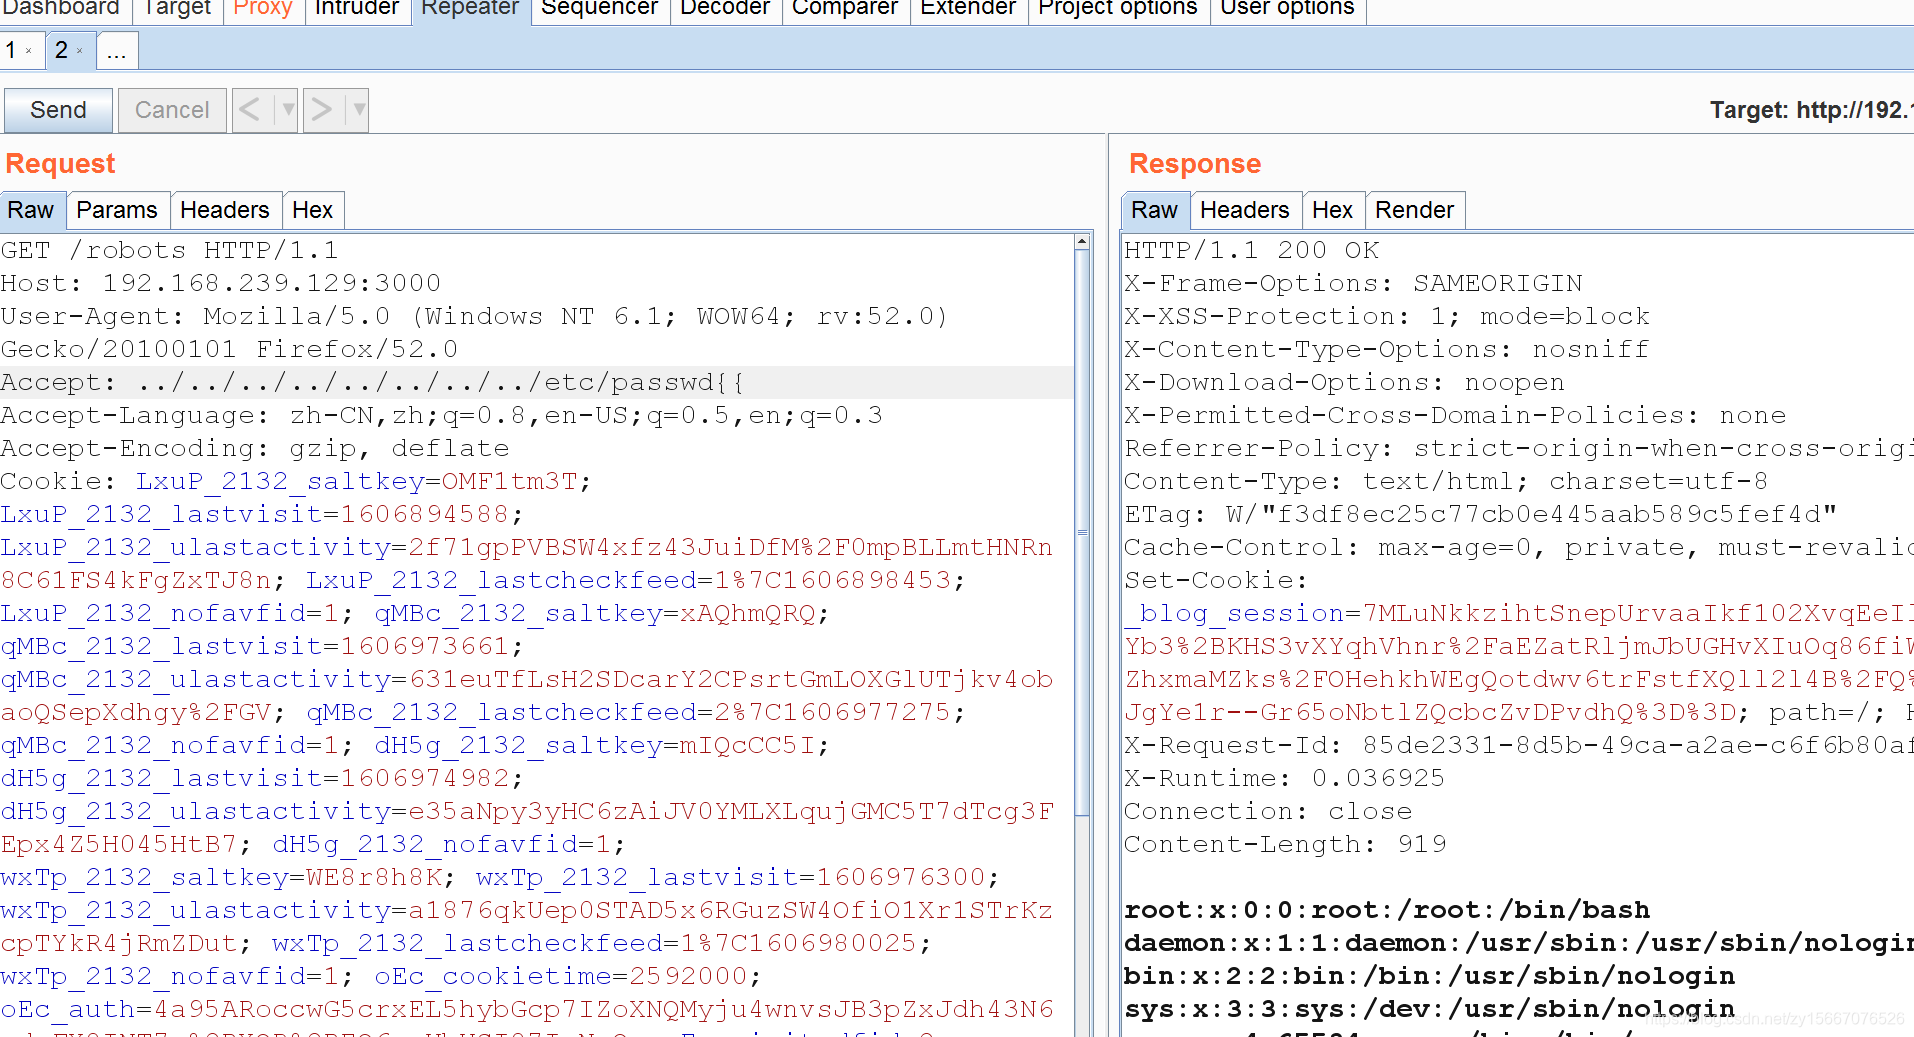Open the User options tab
The image size is (1914, 1037).
(1287, 8)
